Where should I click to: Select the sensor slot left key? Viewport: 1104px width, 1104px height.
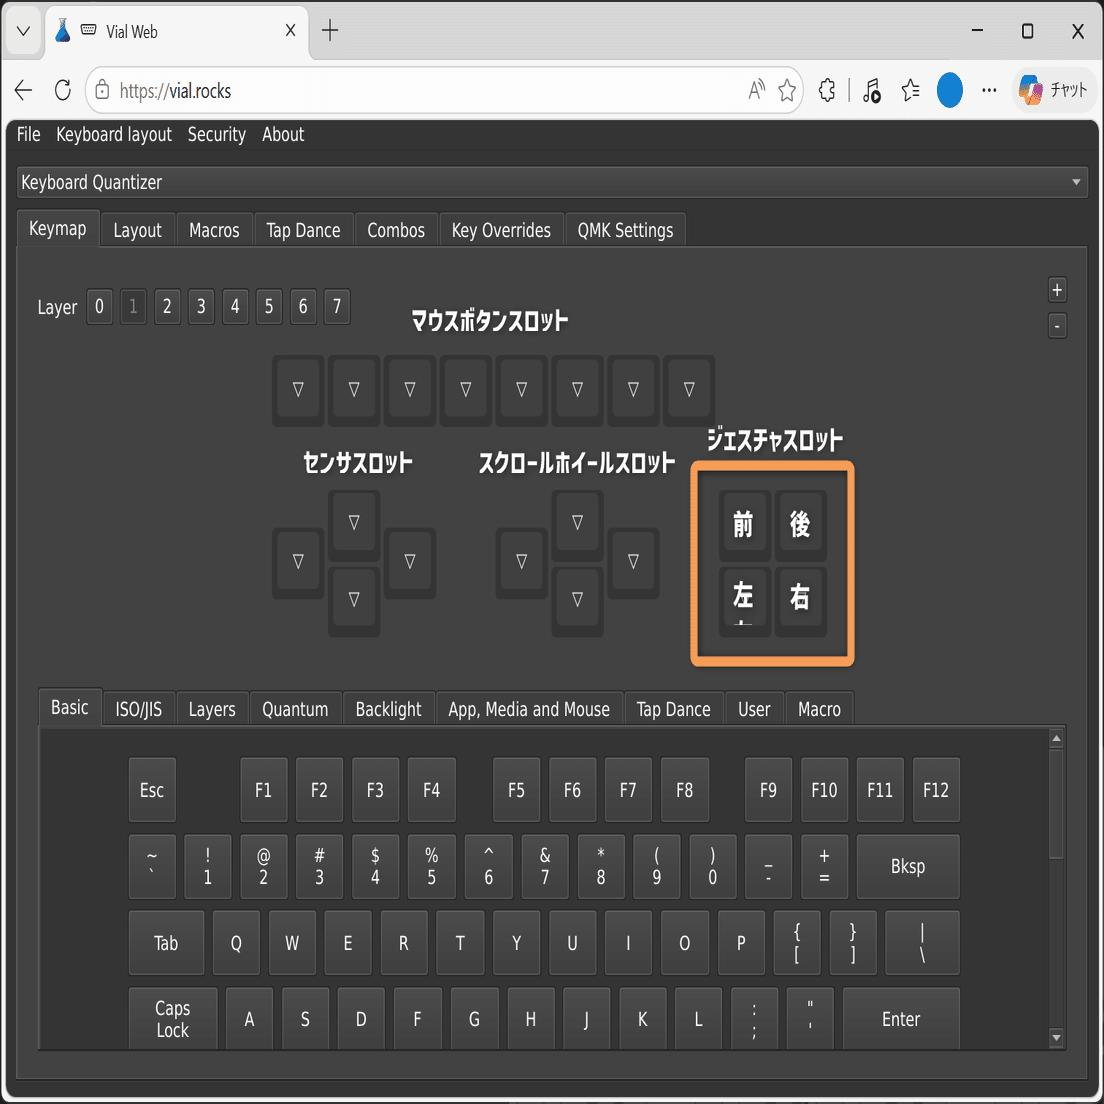299,561
